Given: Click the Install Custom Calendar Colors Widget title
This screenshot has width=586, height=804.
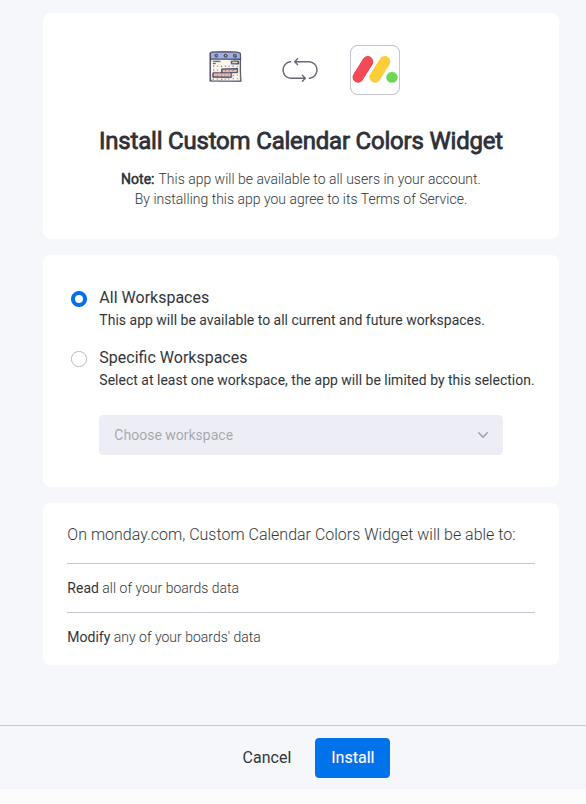Looking at the screenshot, I should pos(292,141).
